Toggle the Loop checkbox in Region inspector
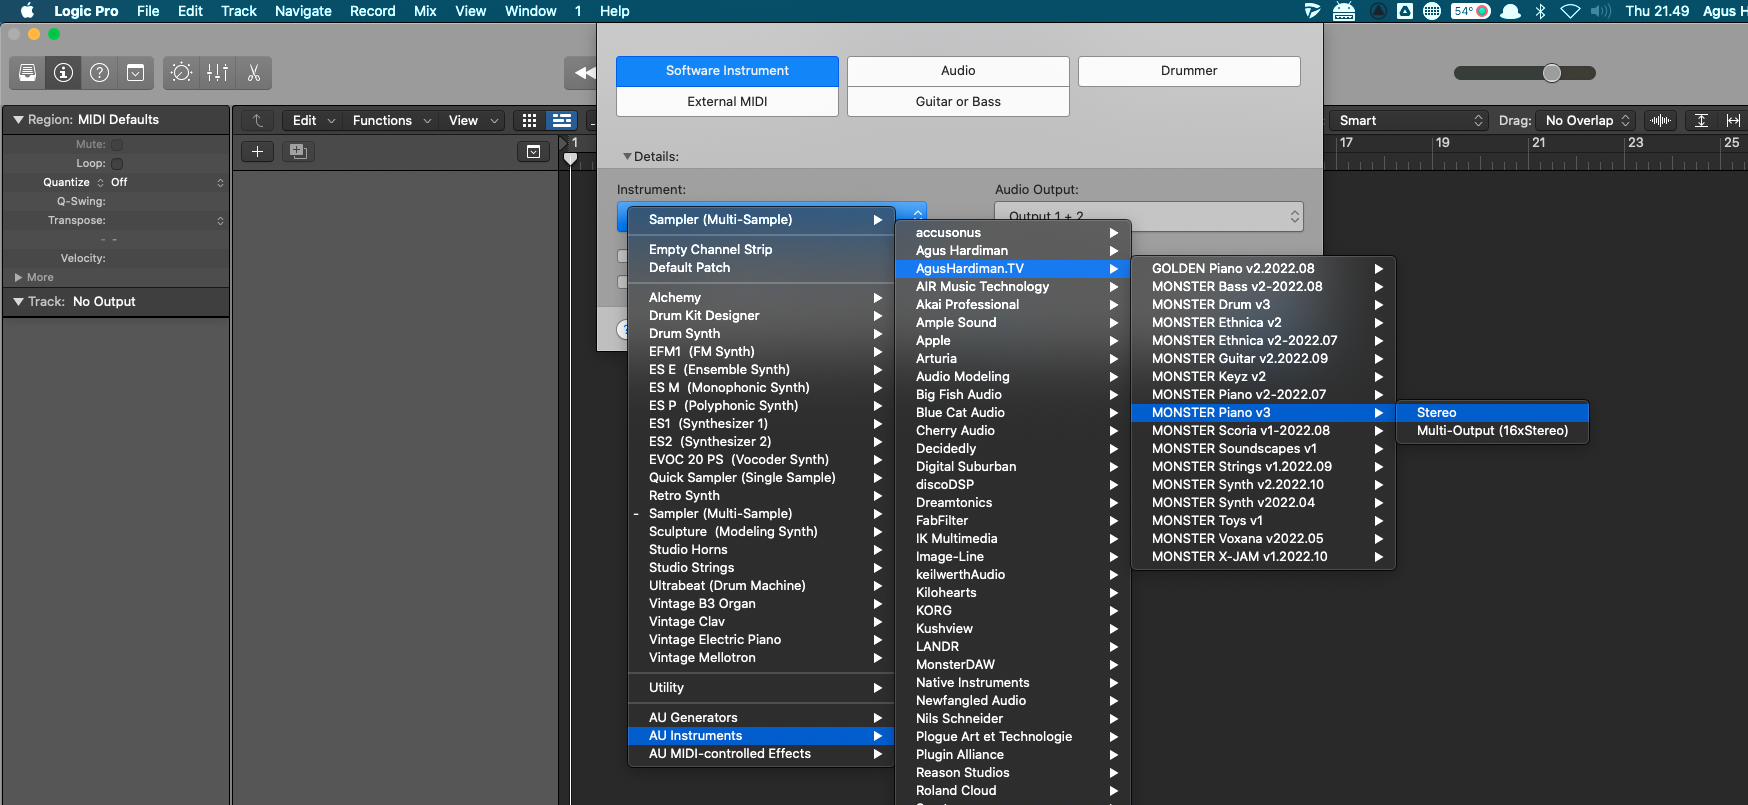The width and height of the screenshot is (1748, 805). point(117,164)
